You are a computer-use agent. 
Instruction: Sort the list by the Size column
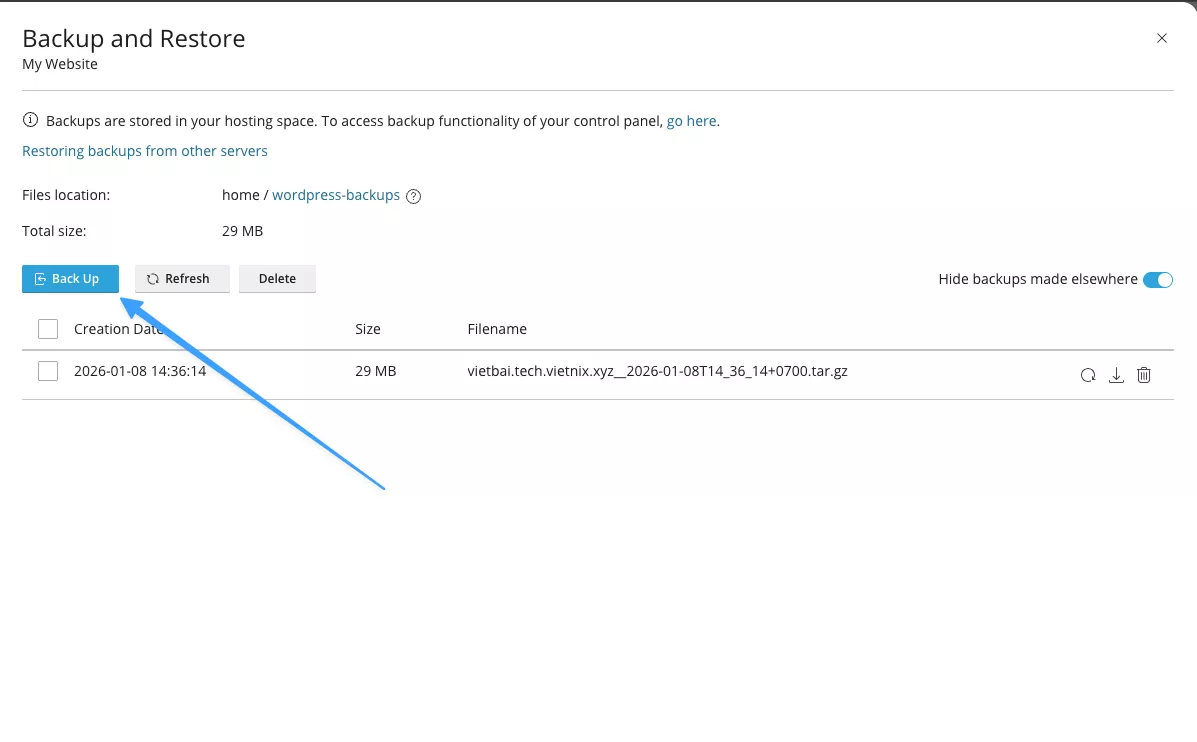367,328
